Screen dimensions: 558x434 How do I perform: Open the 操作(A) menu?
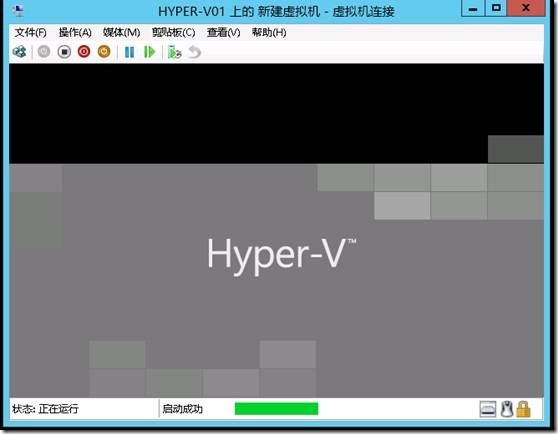coord(75,33)
